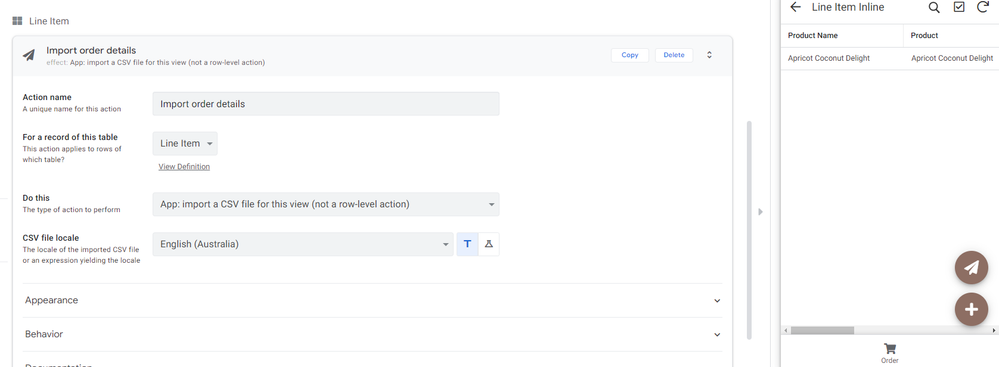Image resolution: width=999 pixels, height=367 pixels.
Task: Expand the Appearance section
Action: pos(372,300)
